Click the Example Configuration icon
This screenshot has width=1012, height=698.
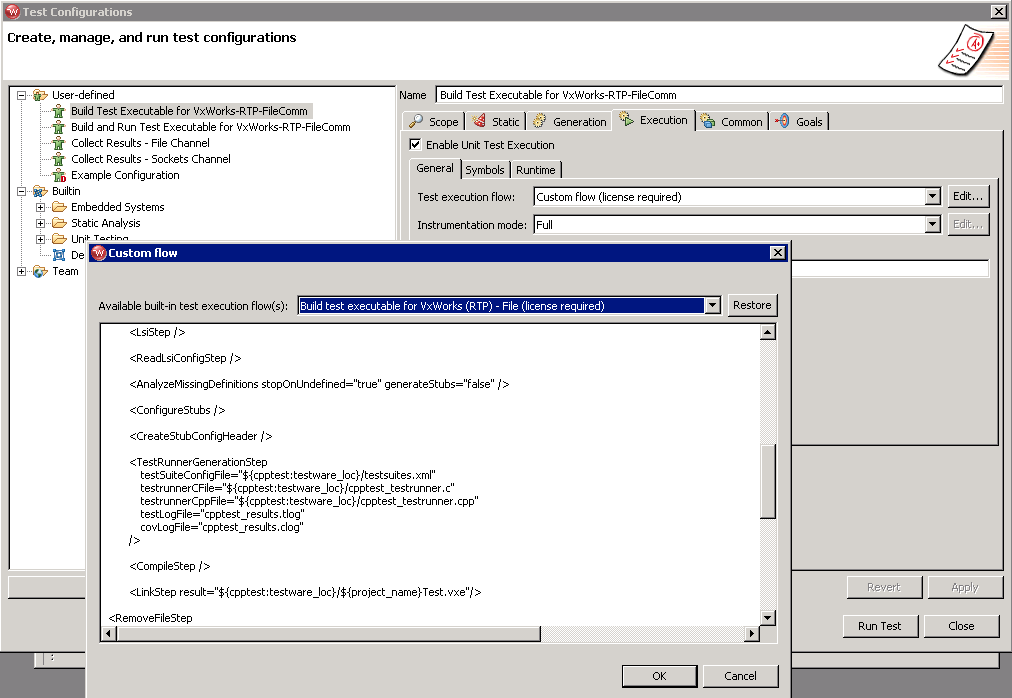click(x=59, y=175)
